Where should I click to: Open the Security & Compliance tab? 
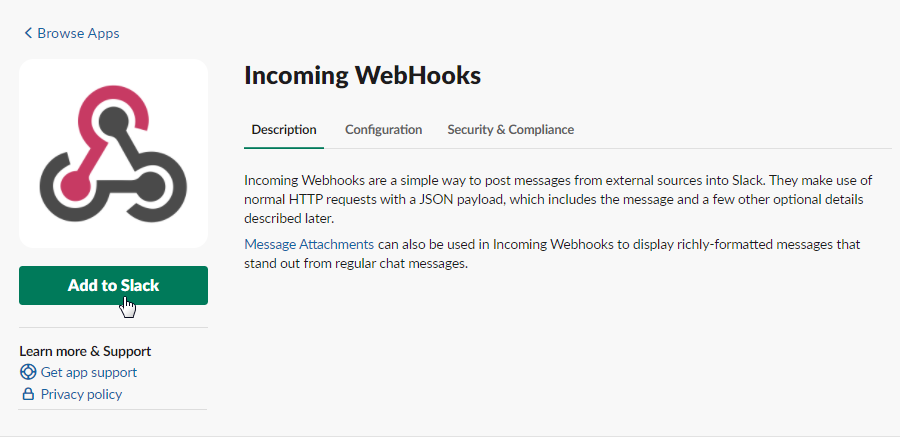point(510,130)
